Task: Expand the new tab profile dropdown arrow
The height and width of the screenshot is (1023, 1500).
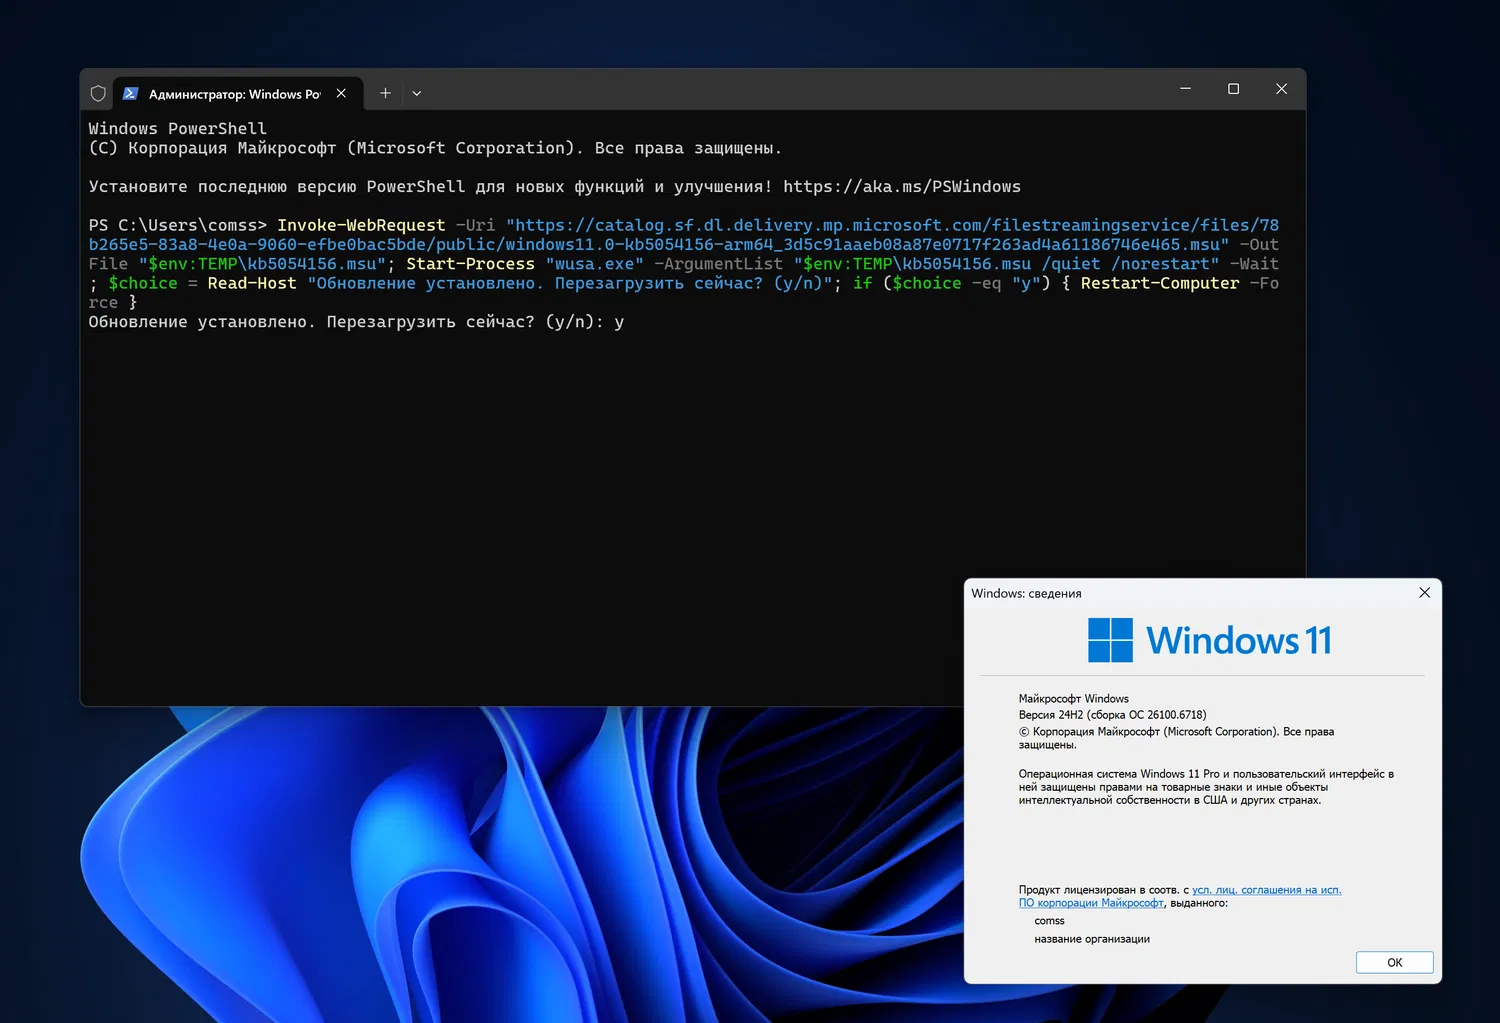Action: [x=417, y=93]
